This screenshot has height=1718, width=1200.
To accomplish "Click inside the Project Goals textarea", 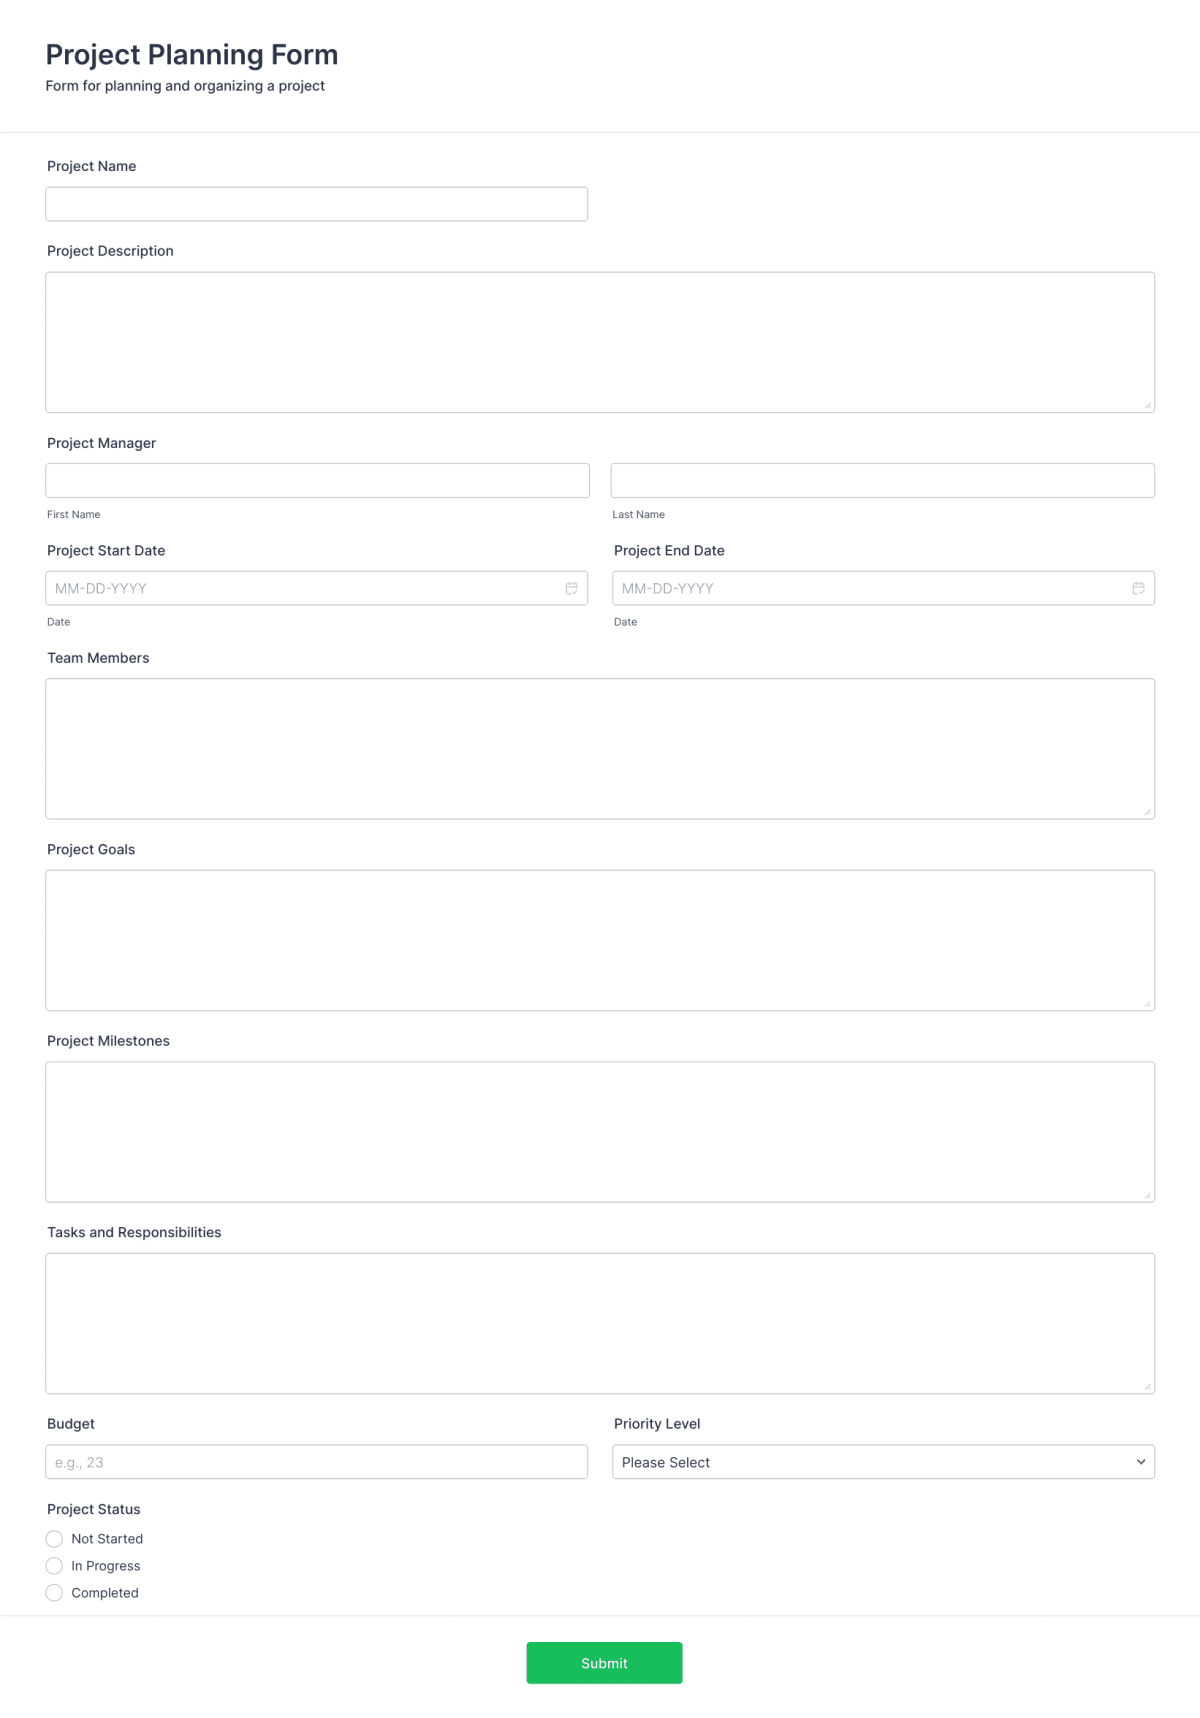I will (x=598, y=939).
